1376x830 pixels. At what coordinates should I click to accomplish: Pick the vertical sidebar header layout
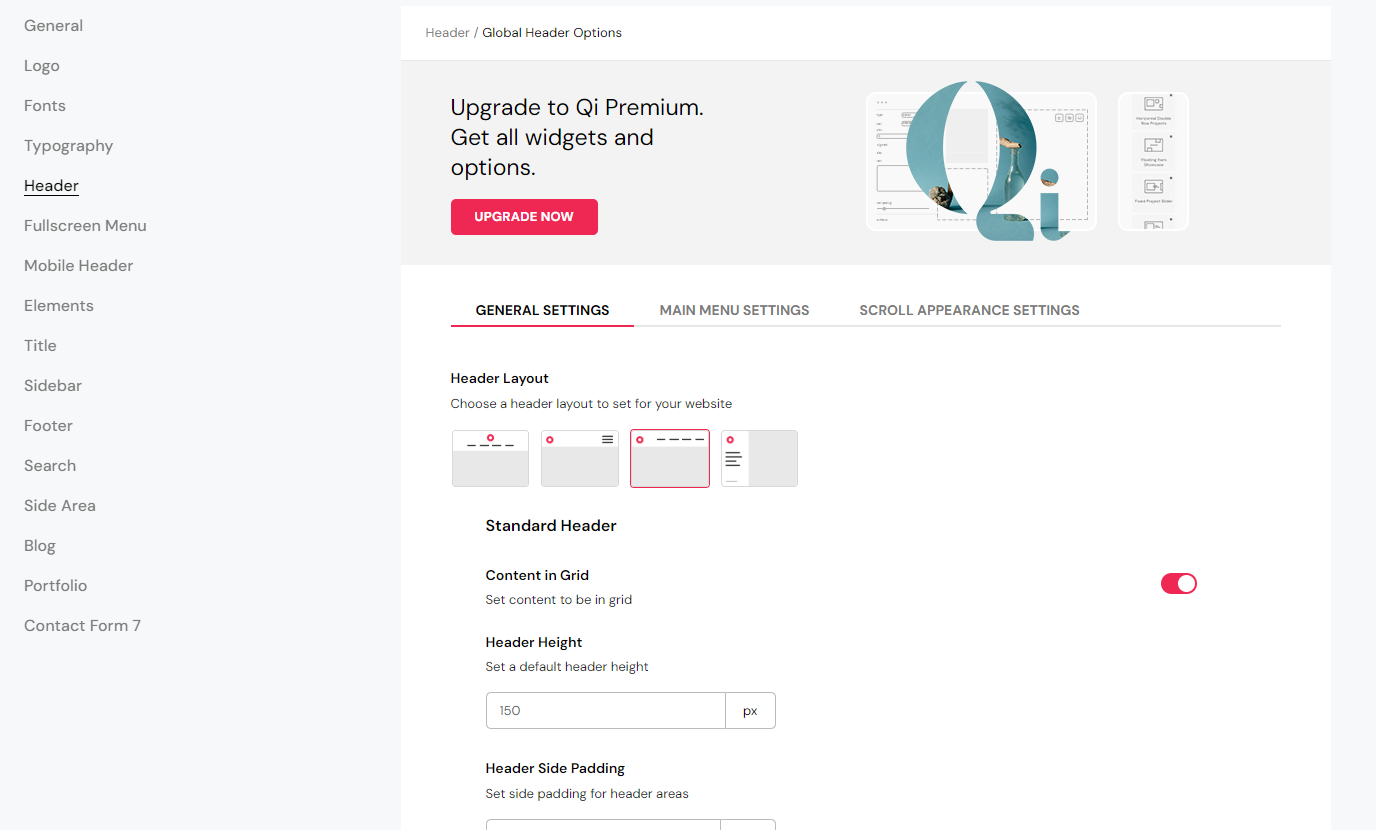click(x=759, y=459)
